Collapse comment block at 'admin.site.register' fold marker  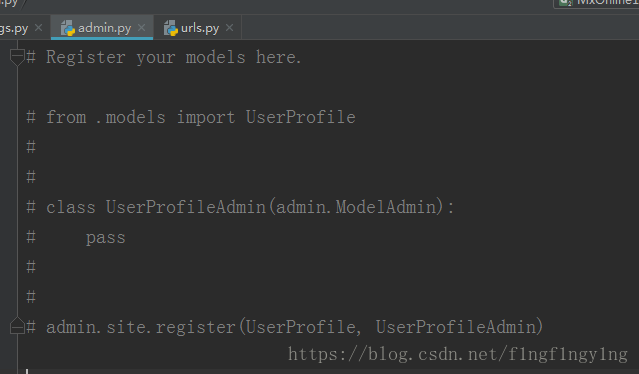click(17, 326)
